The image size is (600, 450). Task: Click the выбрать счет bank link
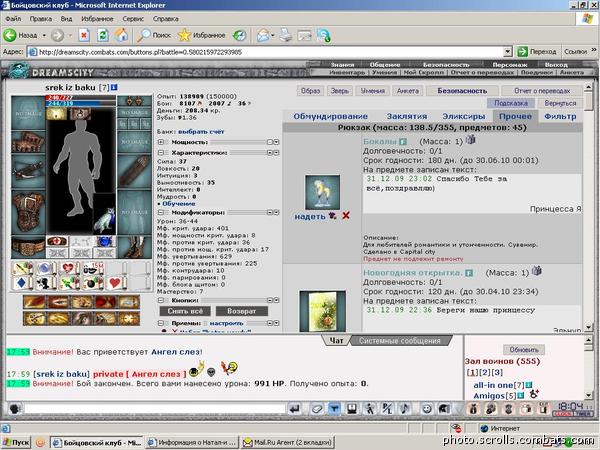(x=201, y=132)
